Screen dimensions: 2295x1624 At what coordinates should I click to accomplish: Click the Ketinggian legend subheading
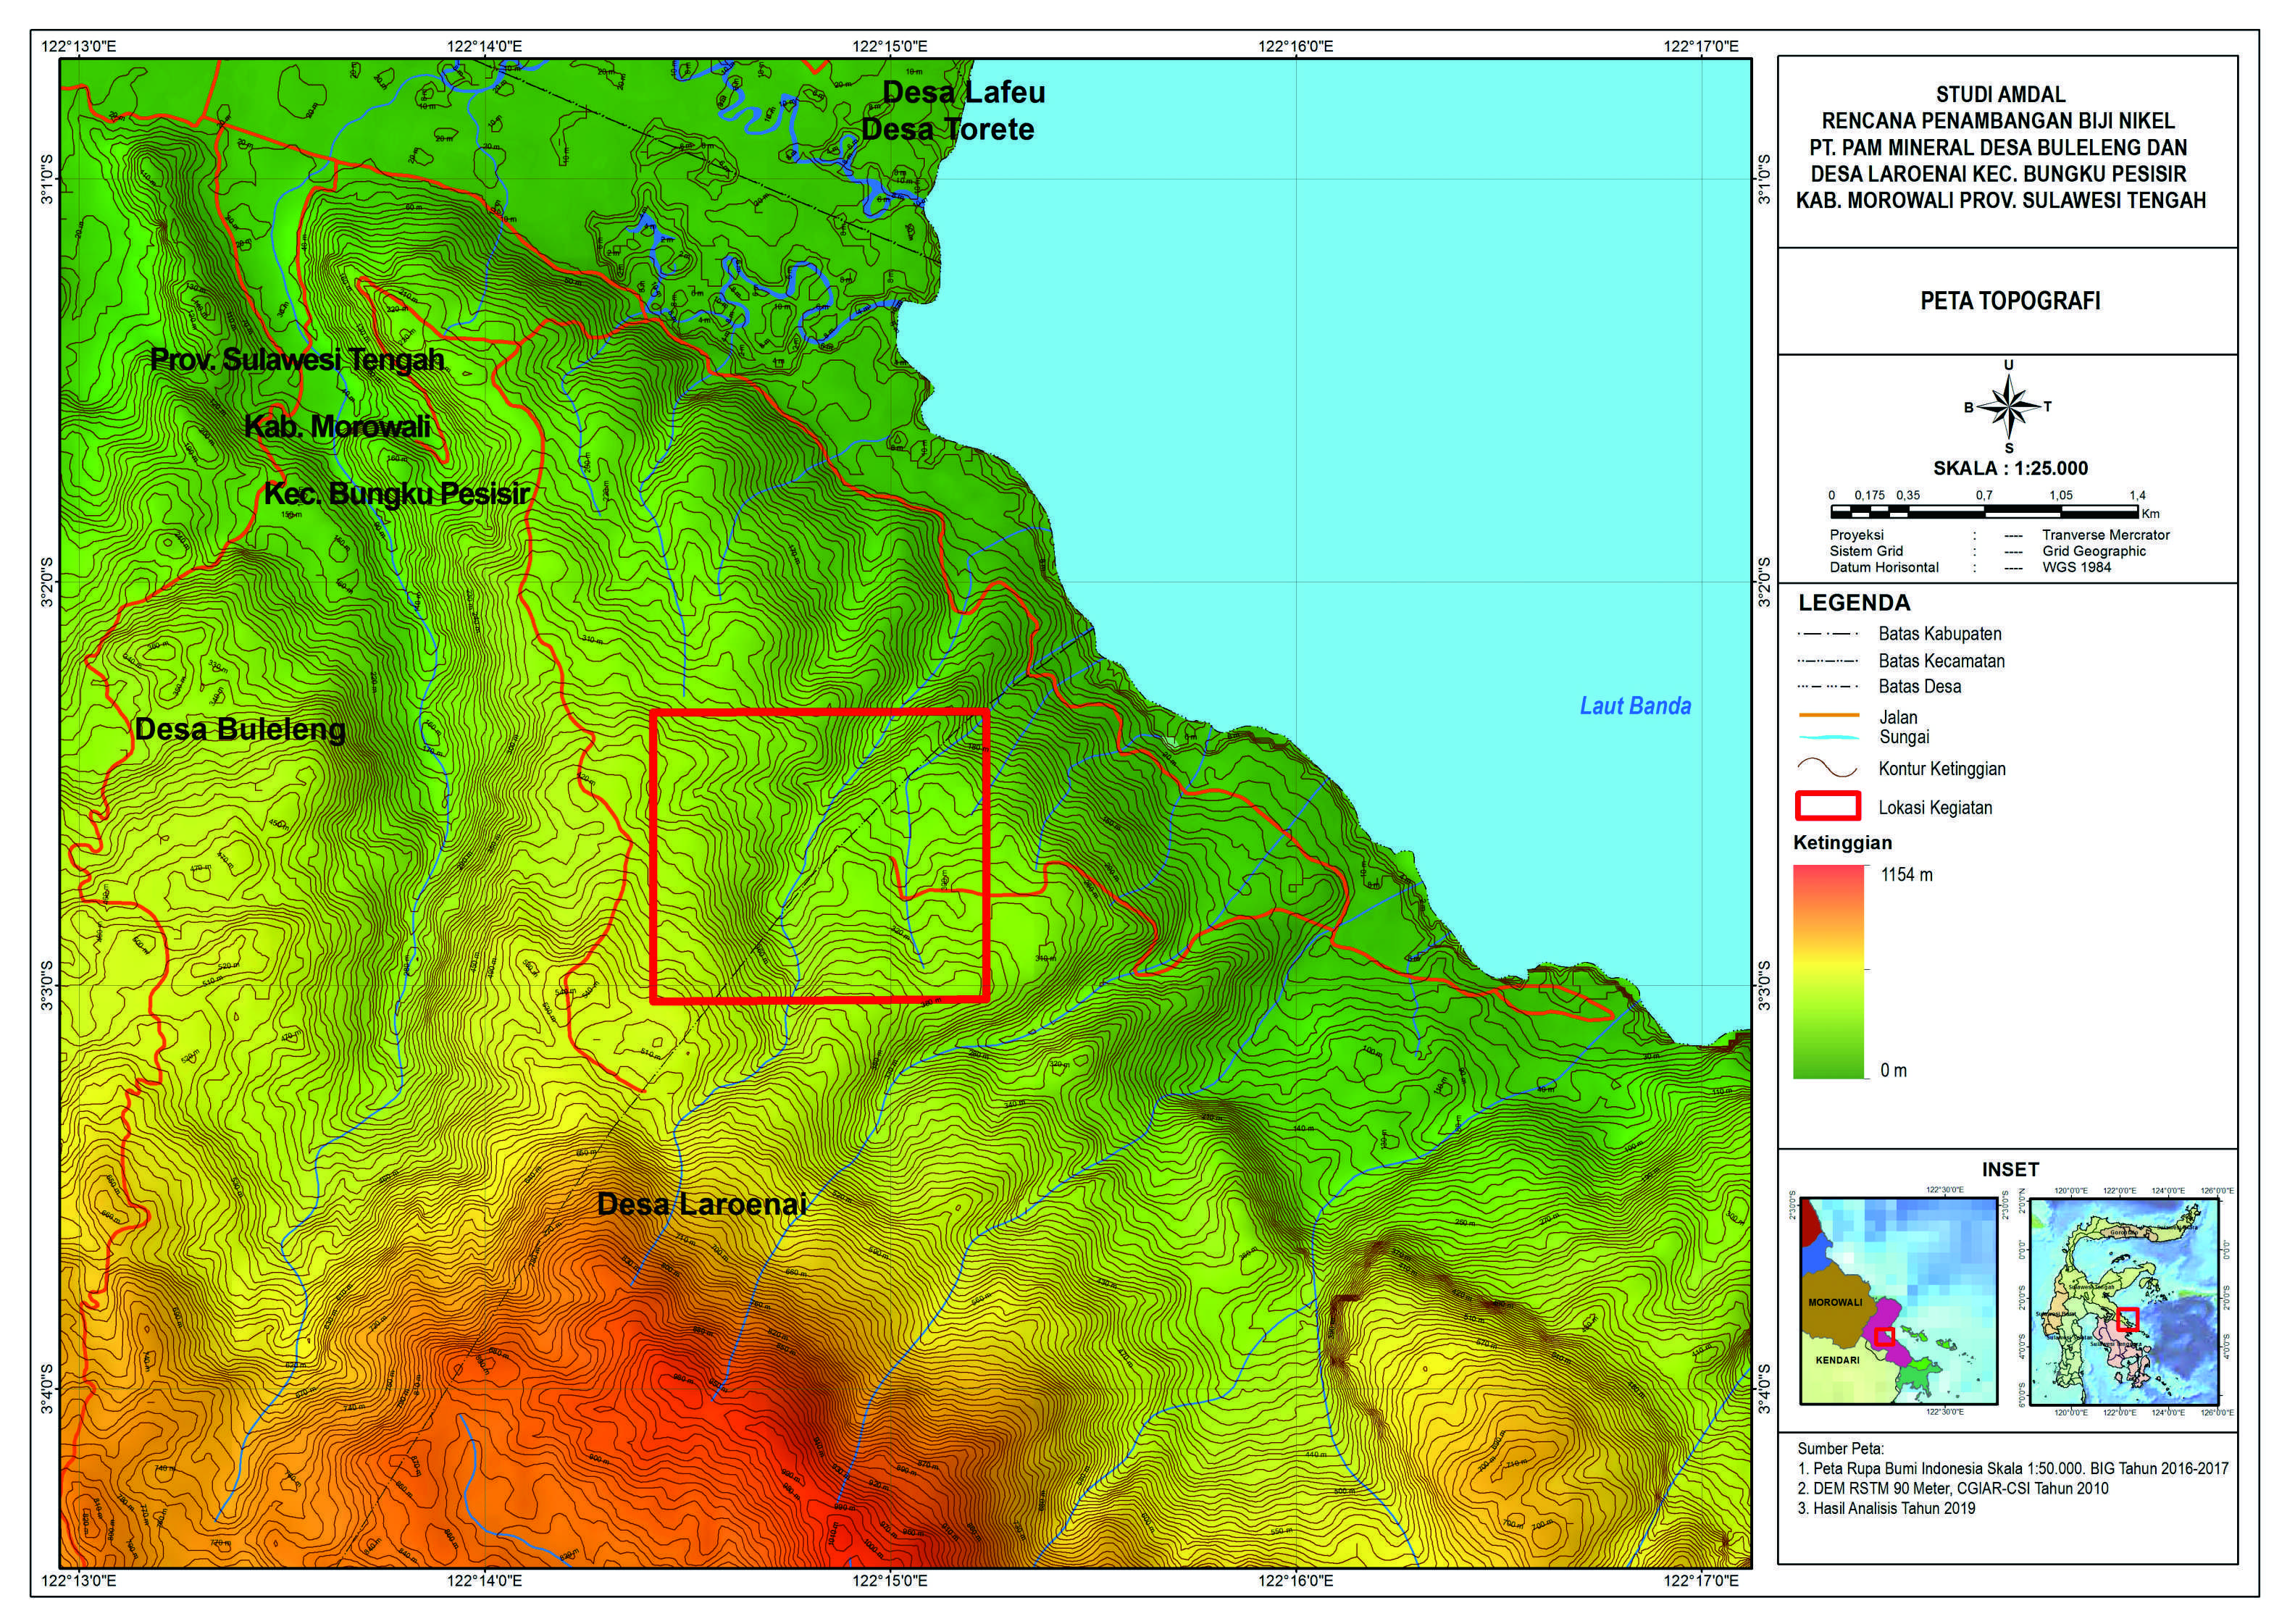pos(1842,843)
